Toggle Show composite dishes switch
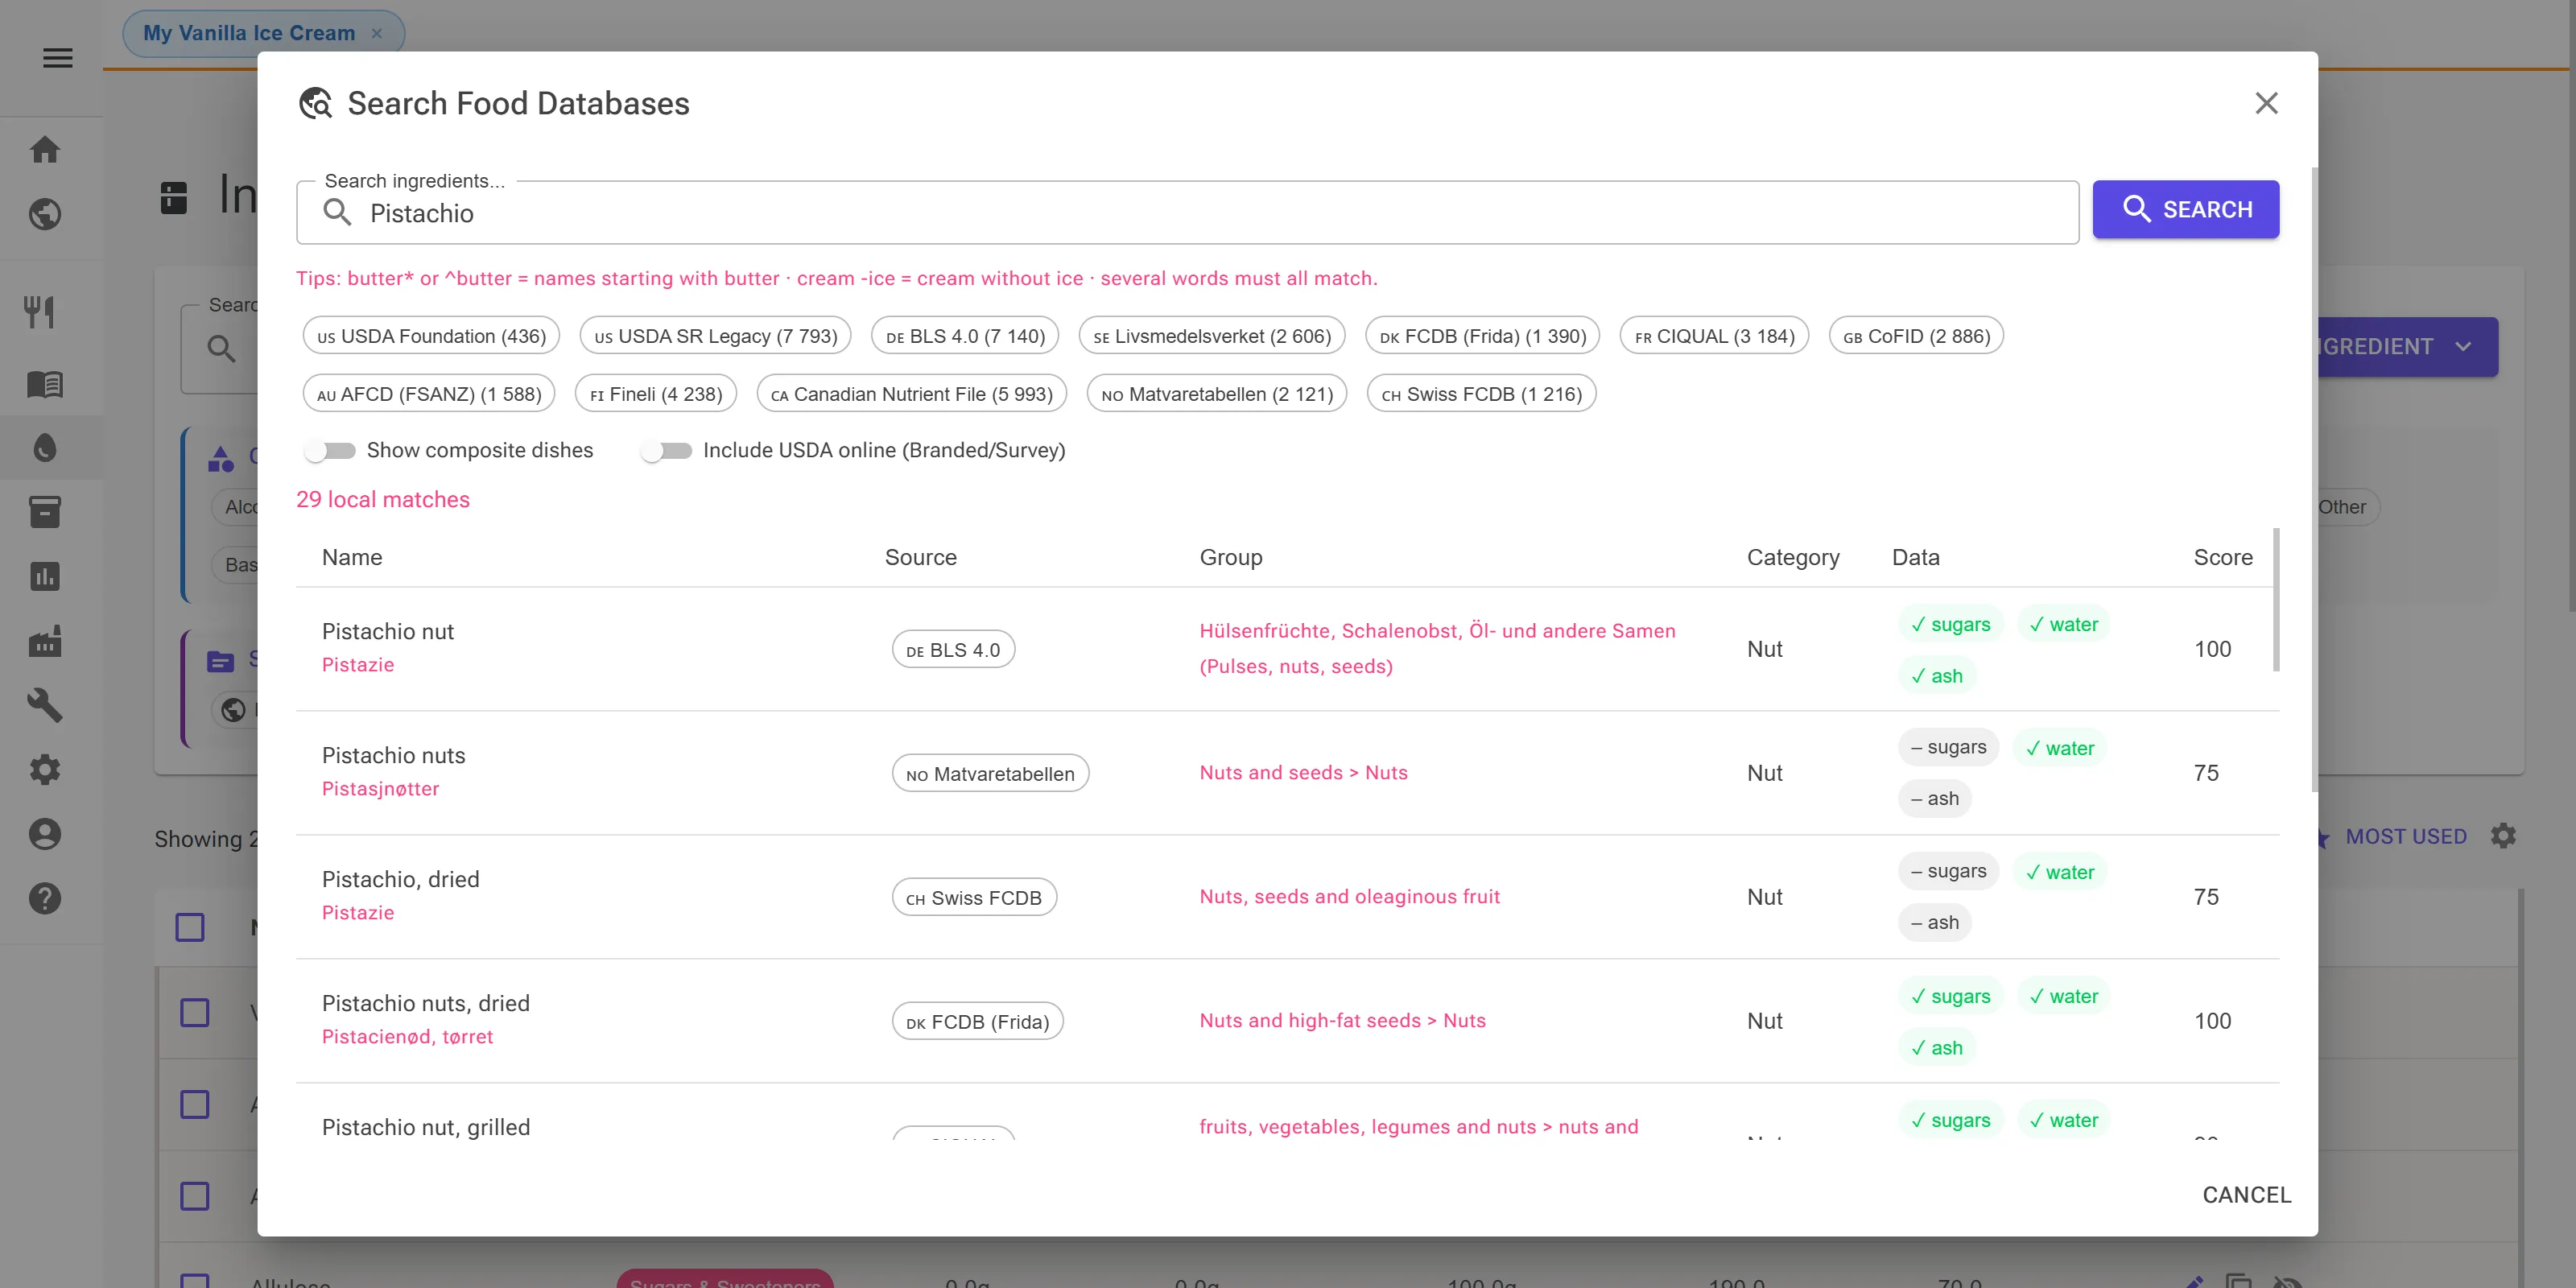This screenshot has height=1288, width=2576. (330, 451)
